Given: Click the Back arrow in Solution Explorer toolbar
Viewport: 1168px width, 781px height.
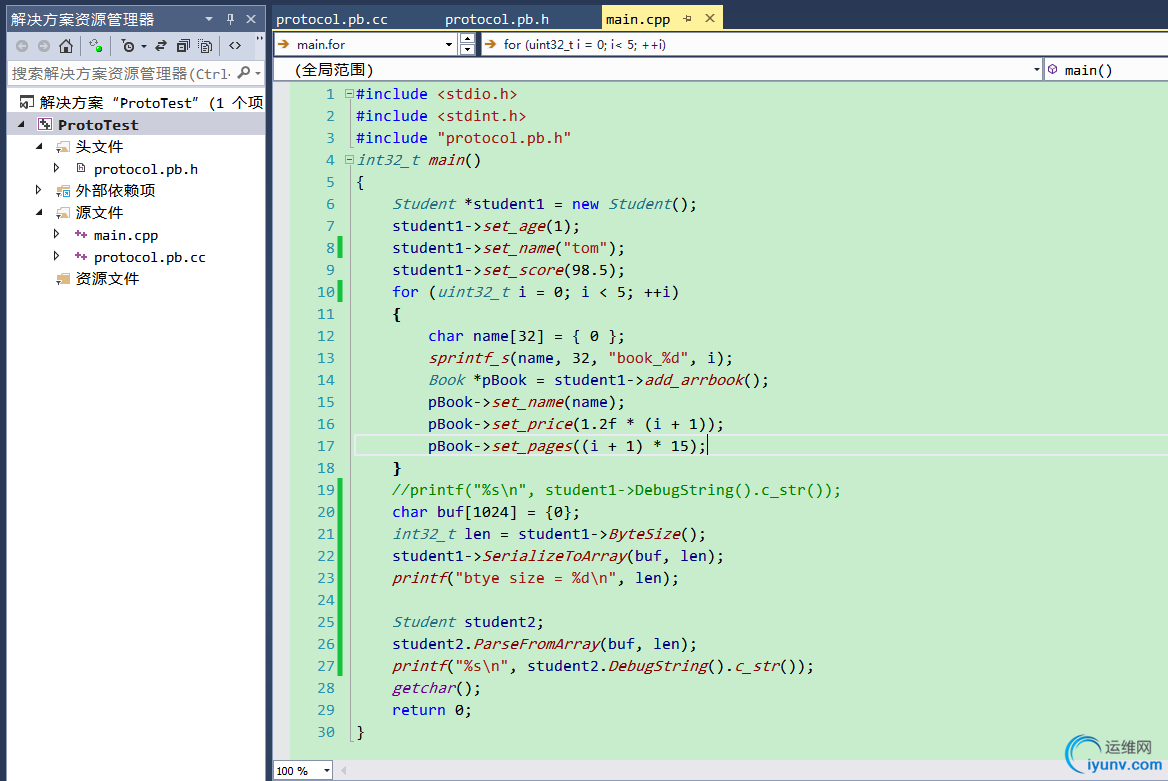Looking at the screenshot, I should [22, 45].
